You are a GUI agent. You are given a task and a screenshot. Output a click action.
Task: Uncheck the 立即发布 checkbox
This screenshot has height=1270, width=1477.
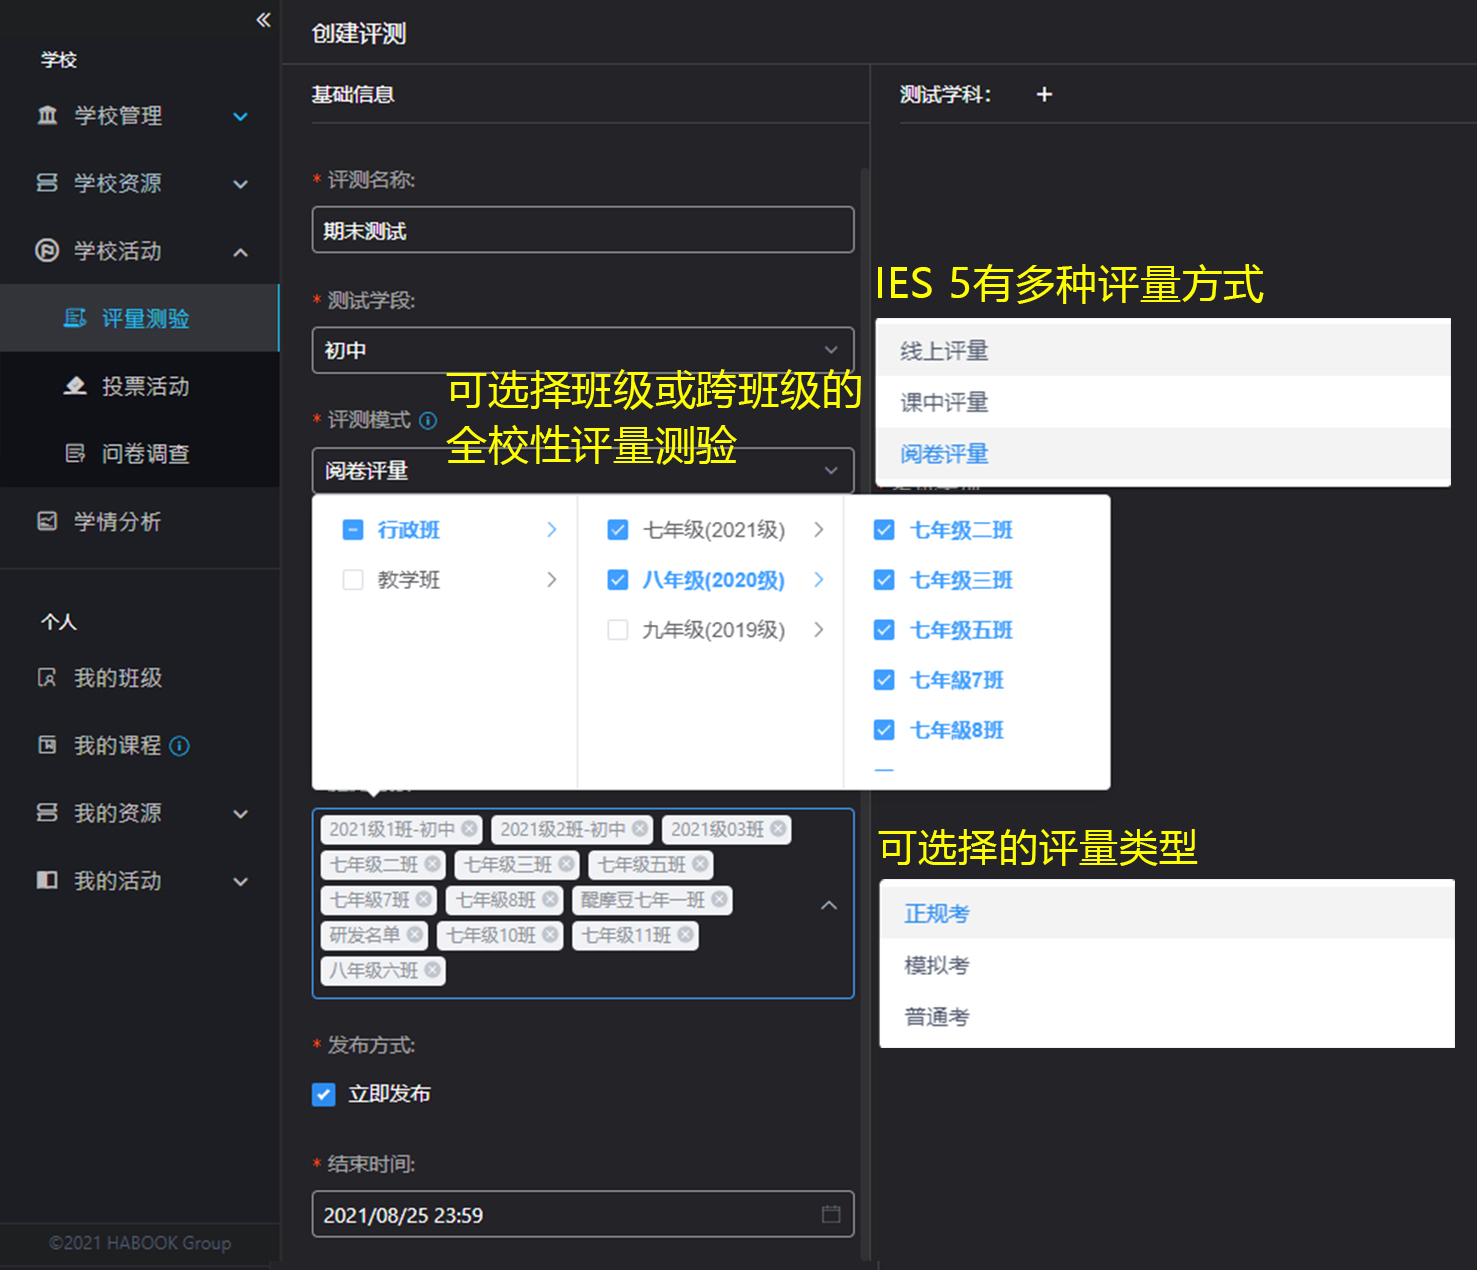(324, 1094)
